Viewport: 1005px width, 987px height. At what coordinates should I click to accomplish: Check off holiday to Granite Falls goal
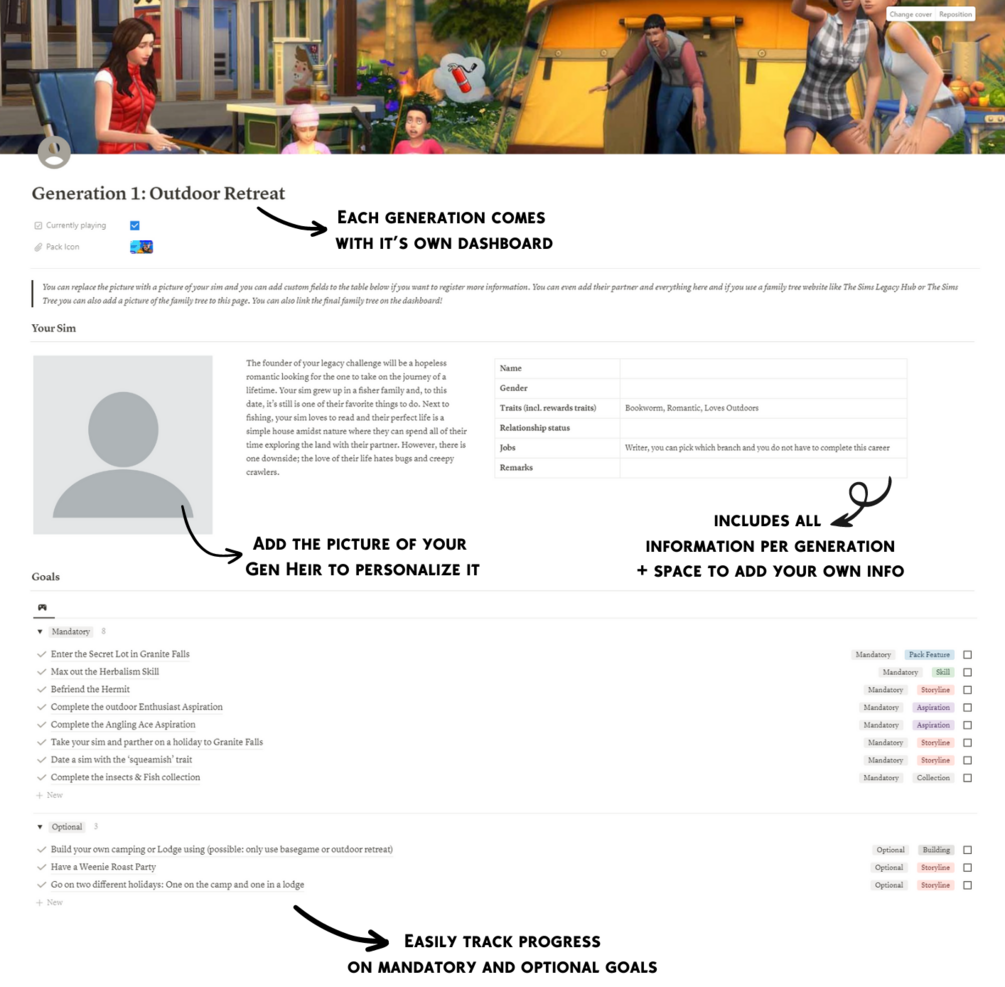pos(967,743)
